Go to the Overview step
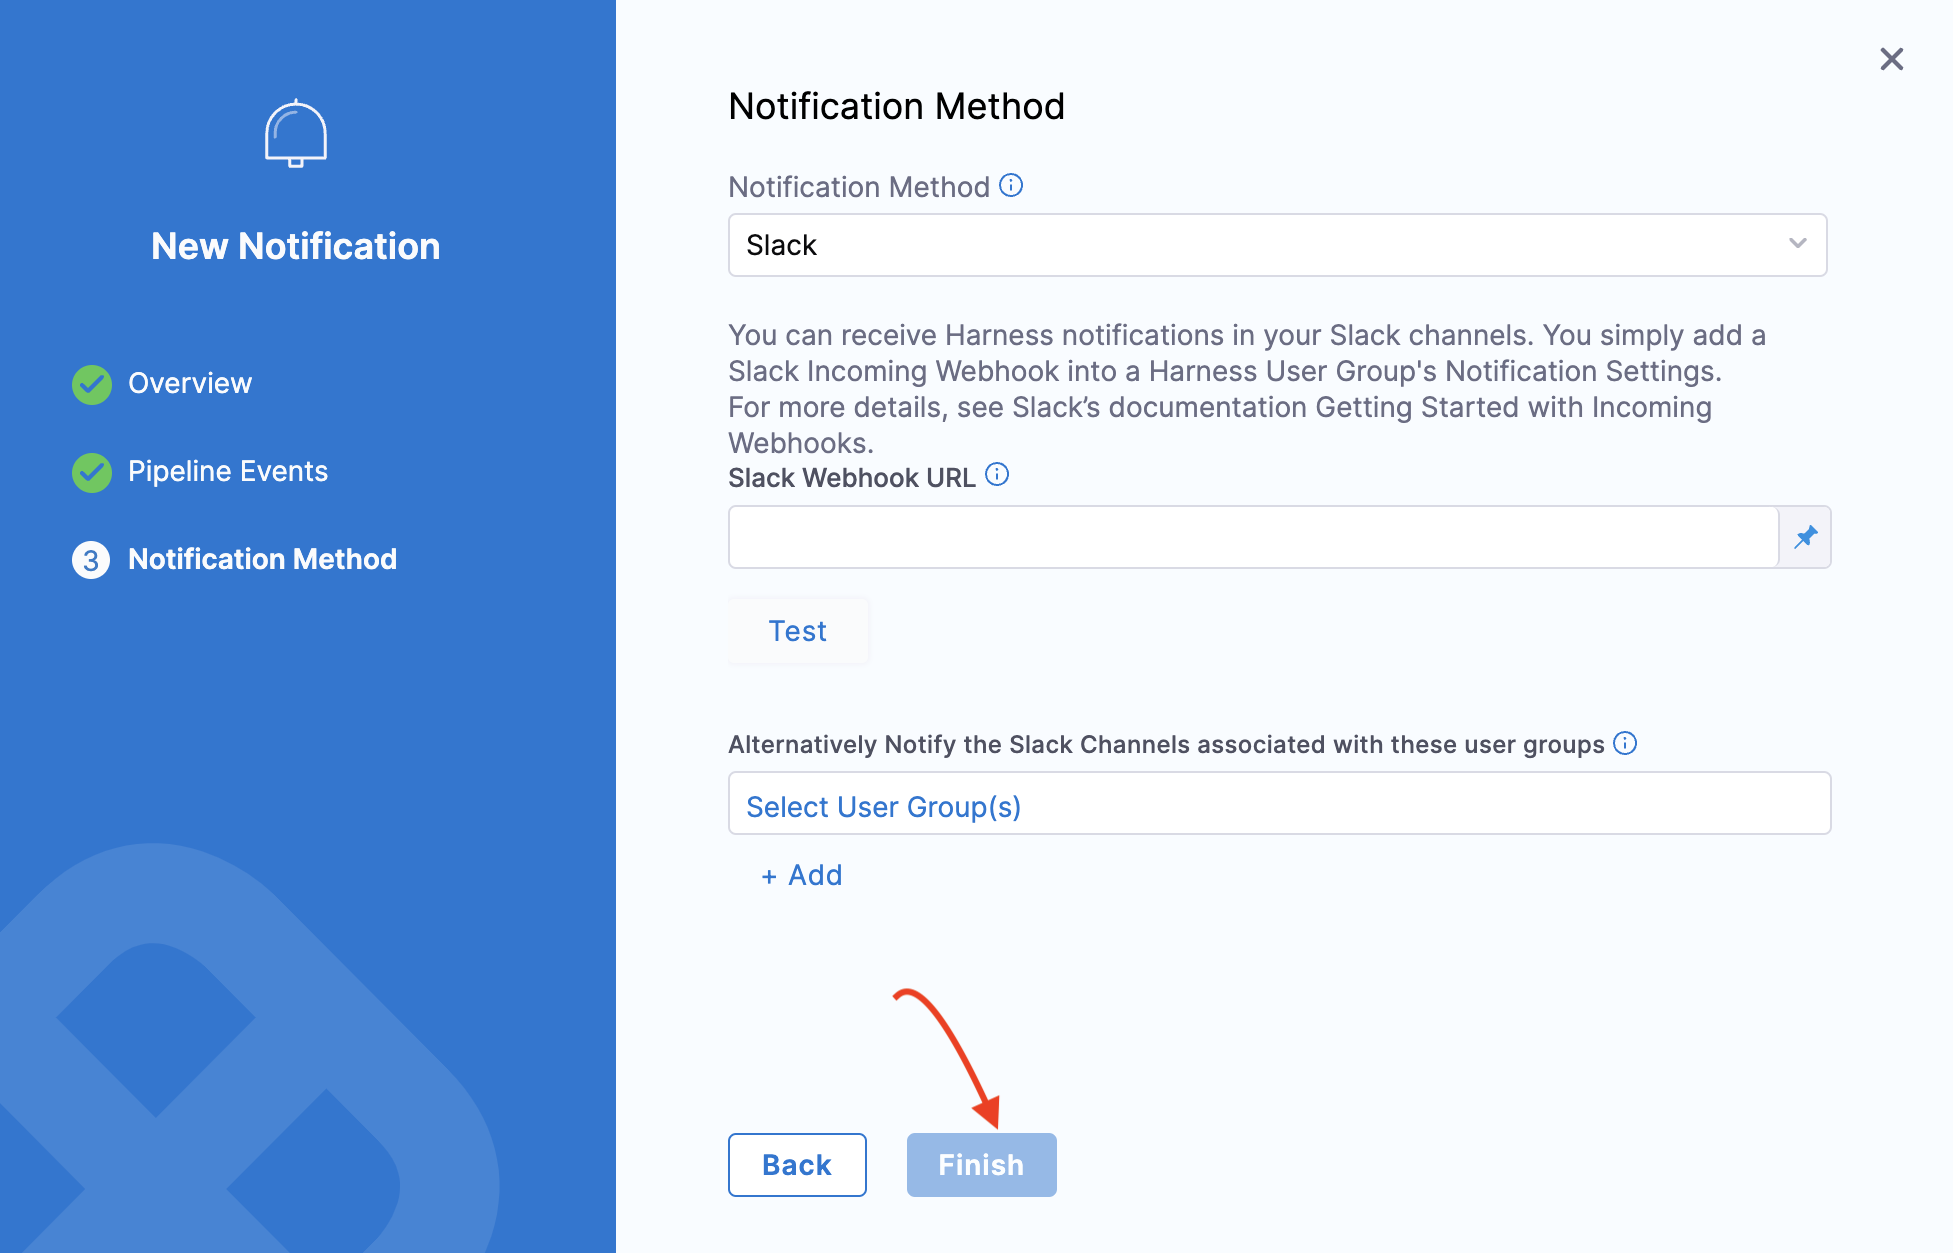Screen dimensions: 1953x1253 (x=190, y=383)
